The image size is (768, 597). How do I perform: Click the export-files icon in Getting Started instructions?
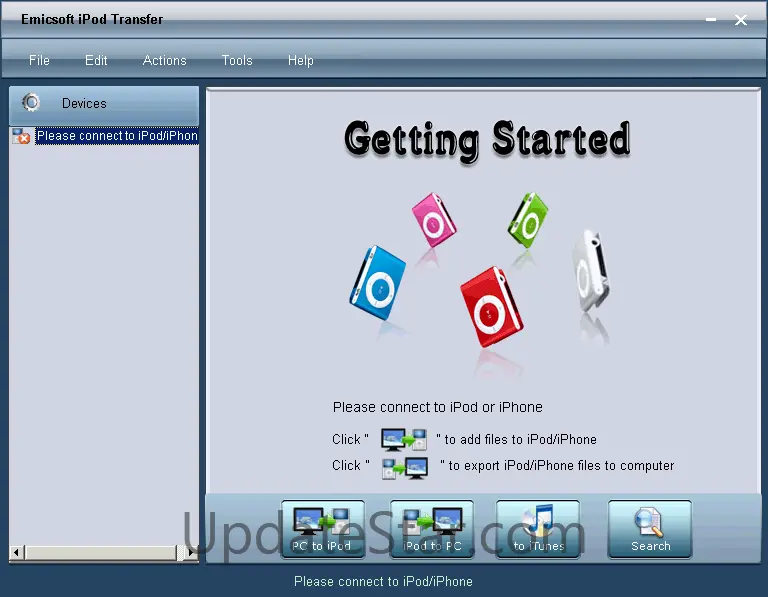point(405,468)
